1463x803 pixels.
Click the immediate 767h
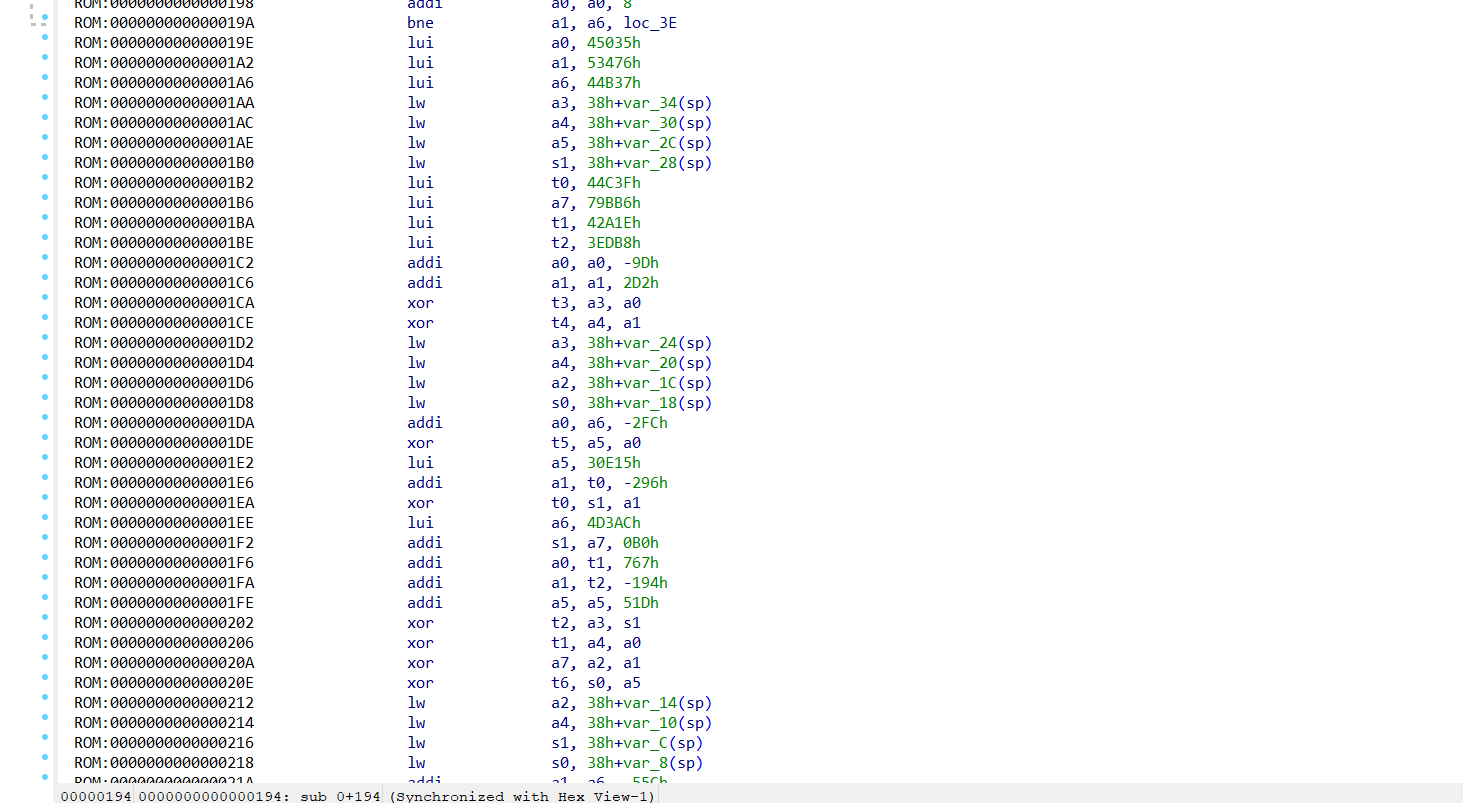(640, 563)
